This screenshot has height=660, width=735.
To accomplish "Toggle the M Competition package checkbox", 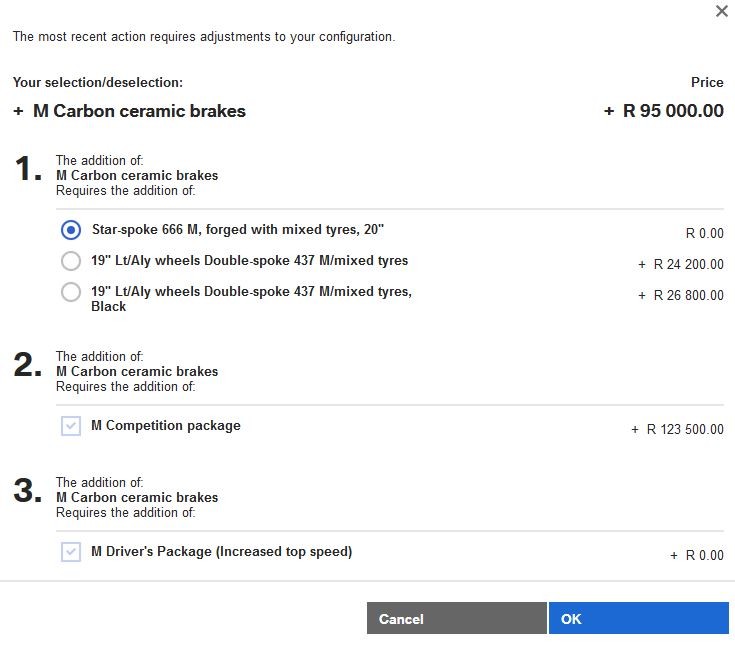I will pyautogui.click(x=71, y=426).
